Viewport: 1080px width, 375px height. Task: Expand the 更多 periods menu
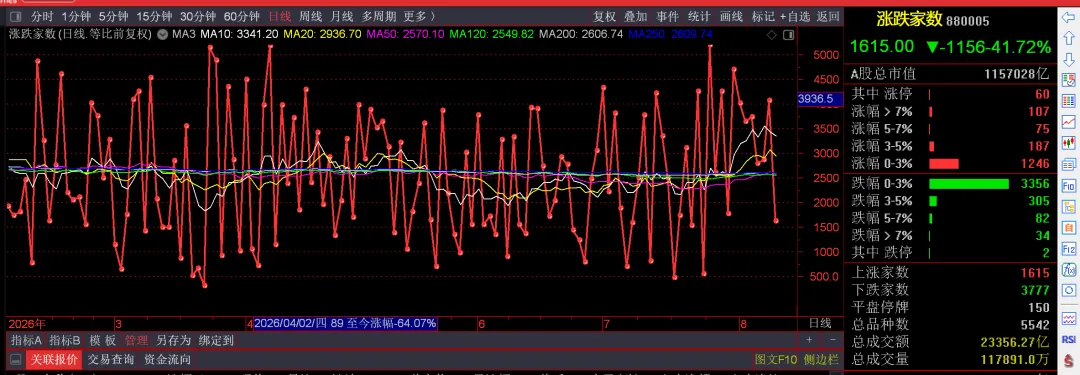[419, 16]
